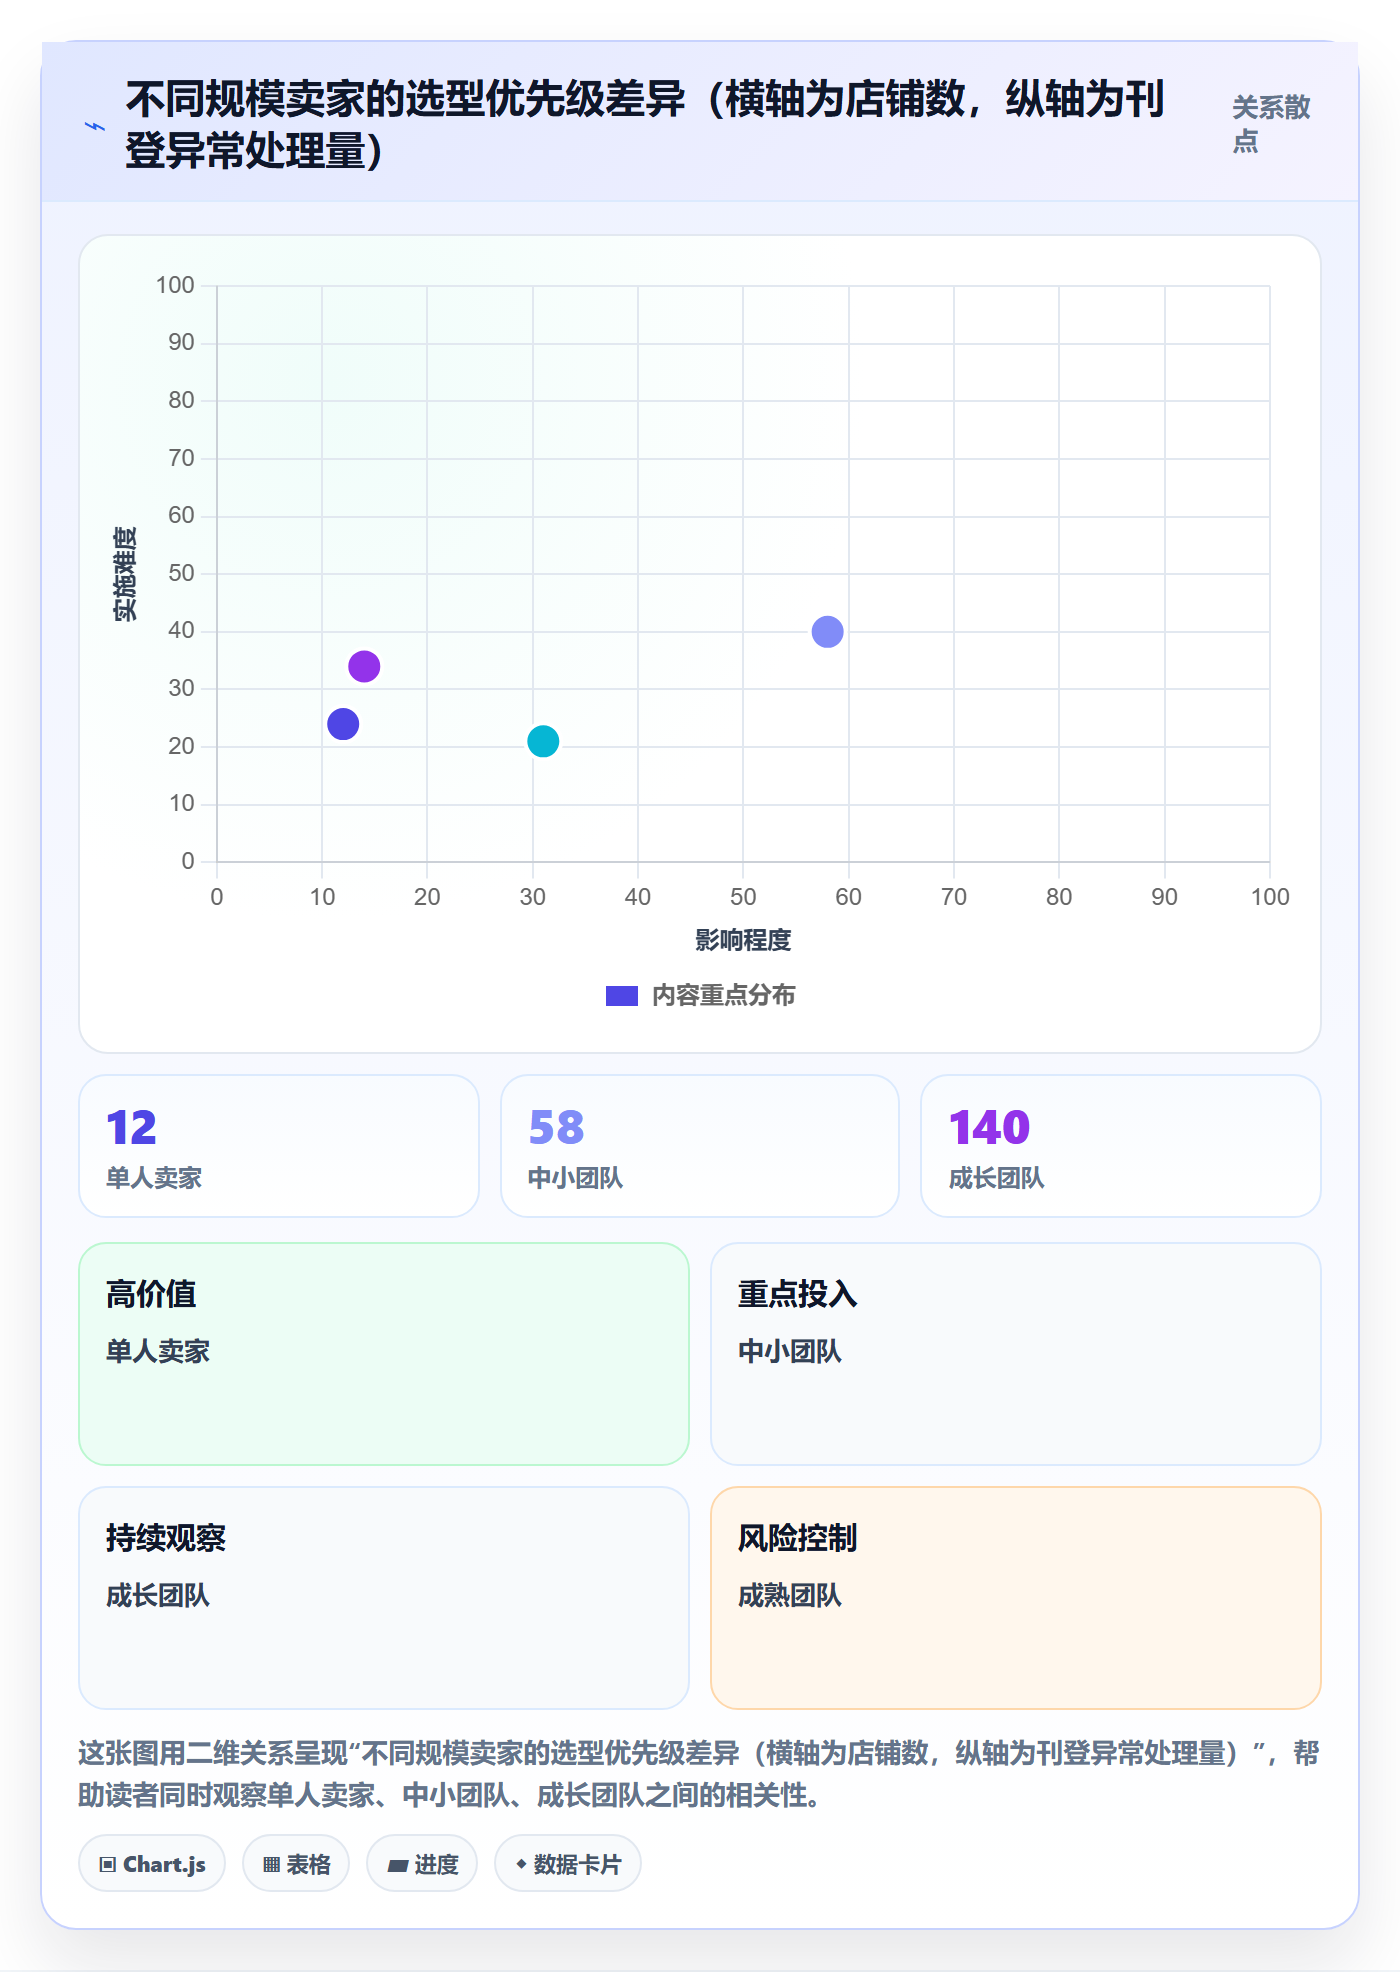Click the 中小团队 text in 重点投入 card
Viewport: 1400px width, 1972px height.
[790, 1351]
